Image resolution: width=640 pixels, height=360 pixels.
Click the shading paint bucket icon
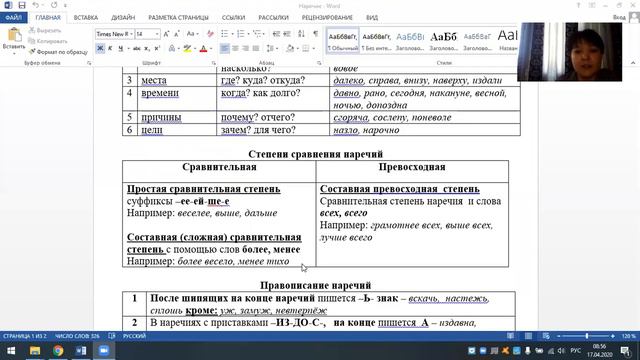pos(290,49)
